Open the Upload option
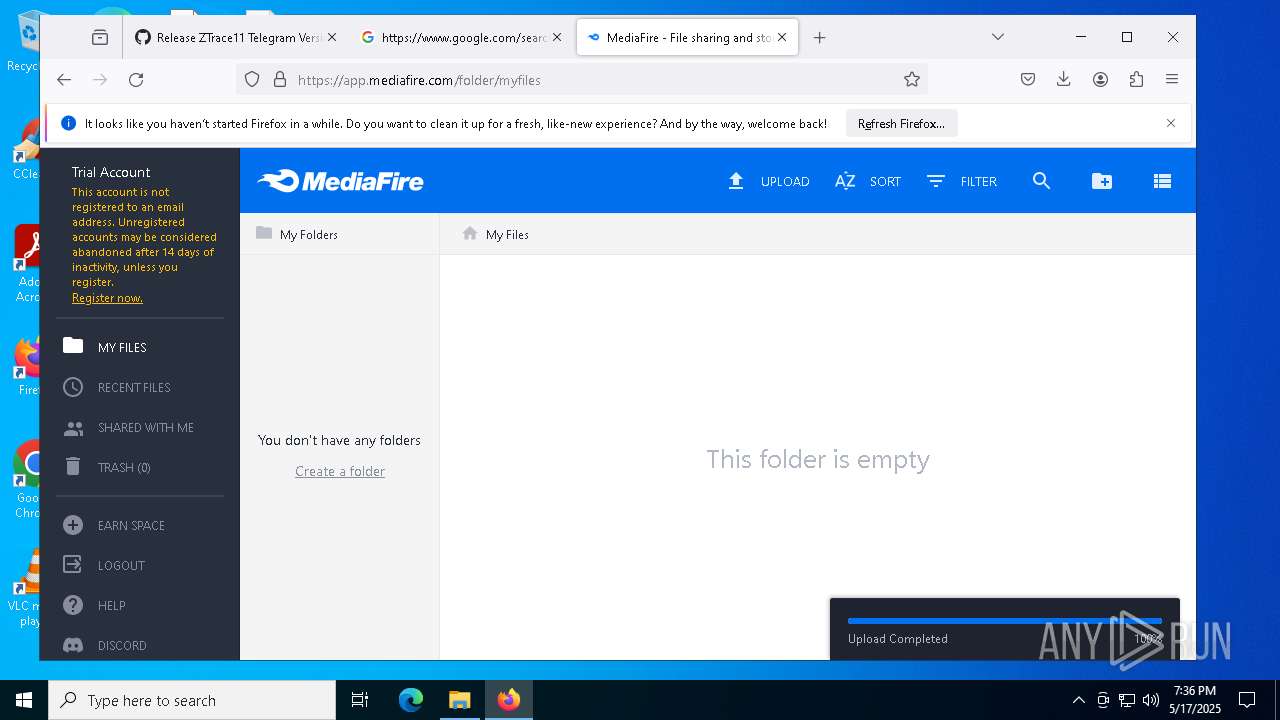 [768, 181]
